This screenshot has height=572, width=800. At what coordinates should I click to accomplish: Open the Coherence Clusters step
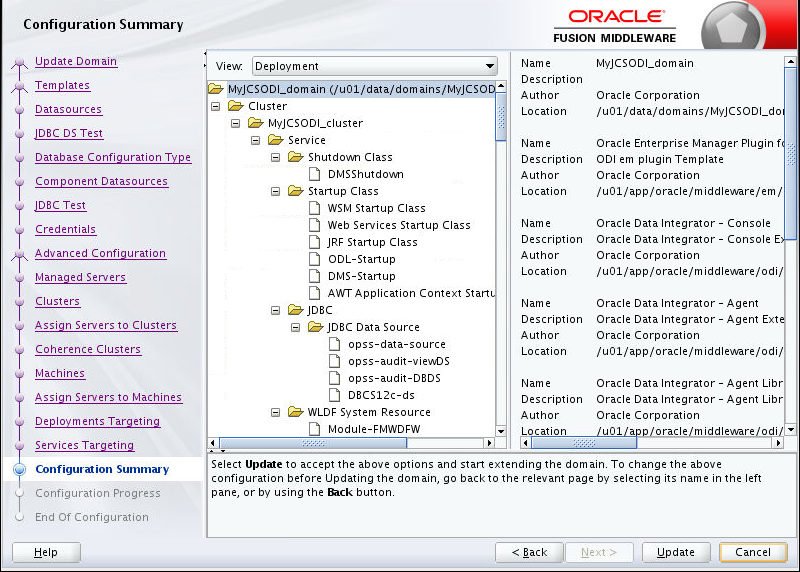pyautogui.click(x=88, y=349)
